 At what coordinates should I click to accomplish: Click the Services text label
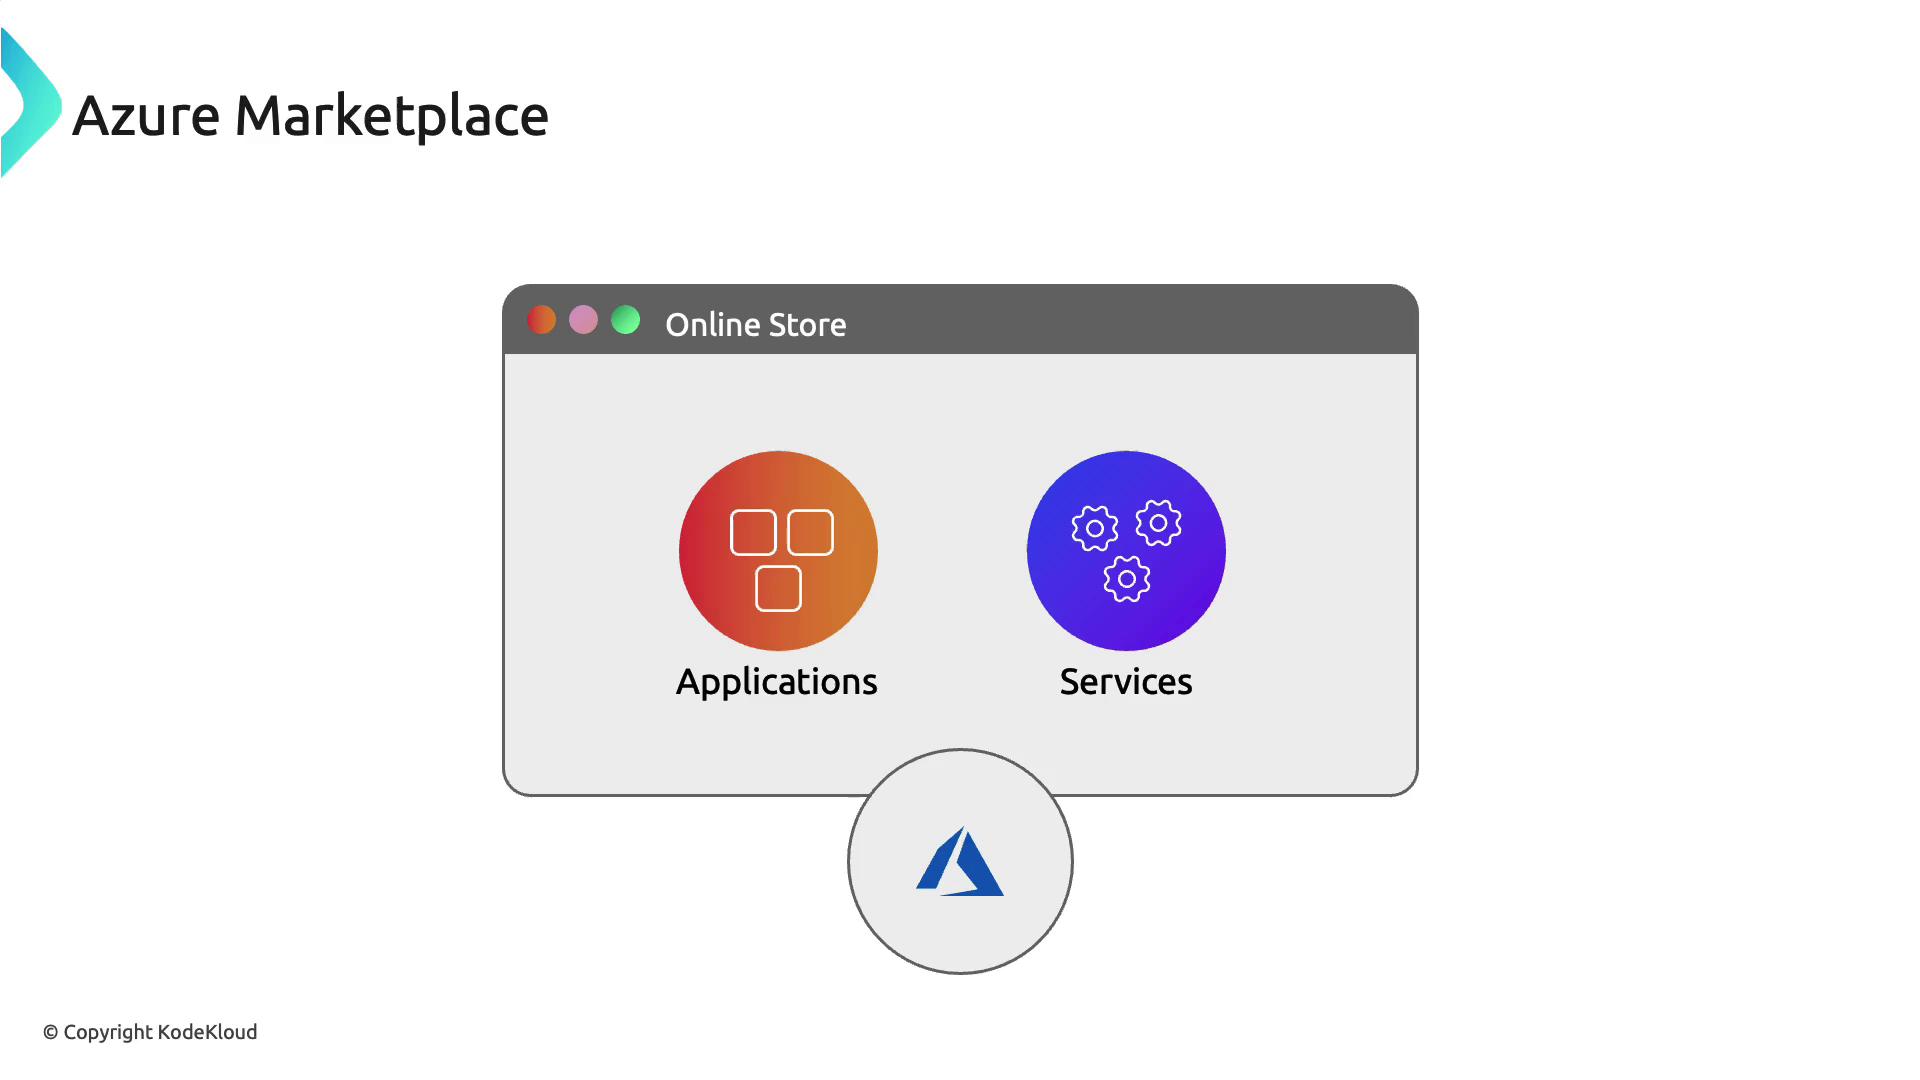coord(1126,682)
